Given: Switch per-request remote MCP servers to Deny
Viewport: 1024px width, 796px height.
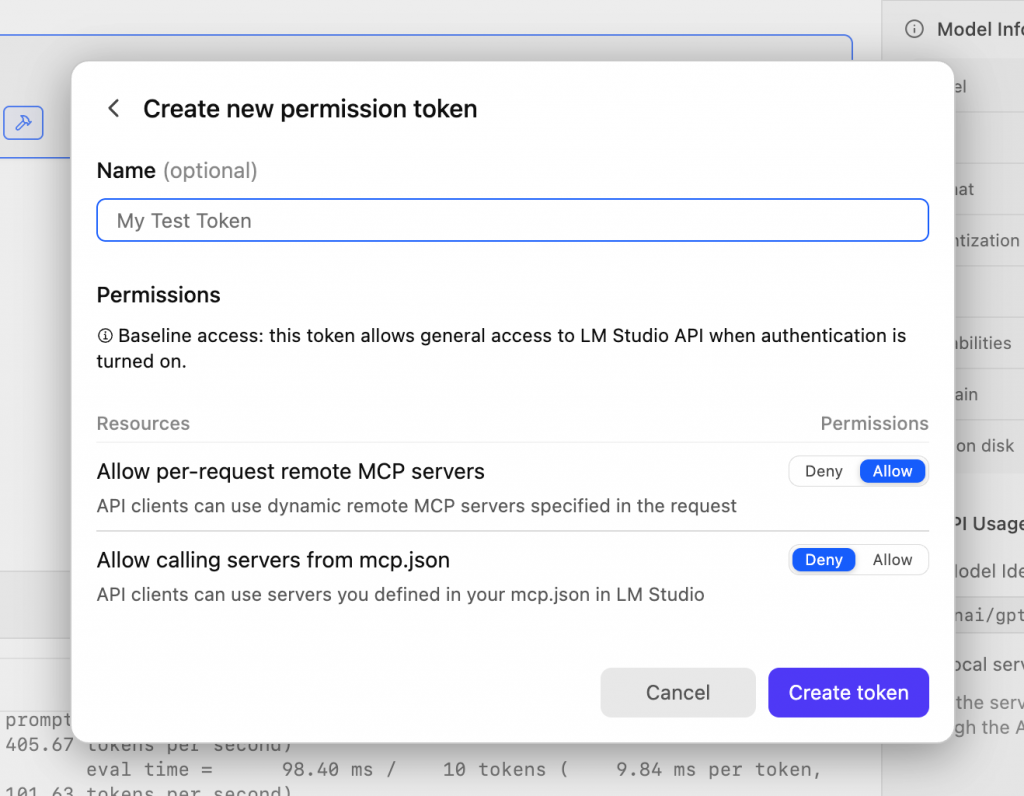Looking at the screenshot, I should [x=823, y=471].
